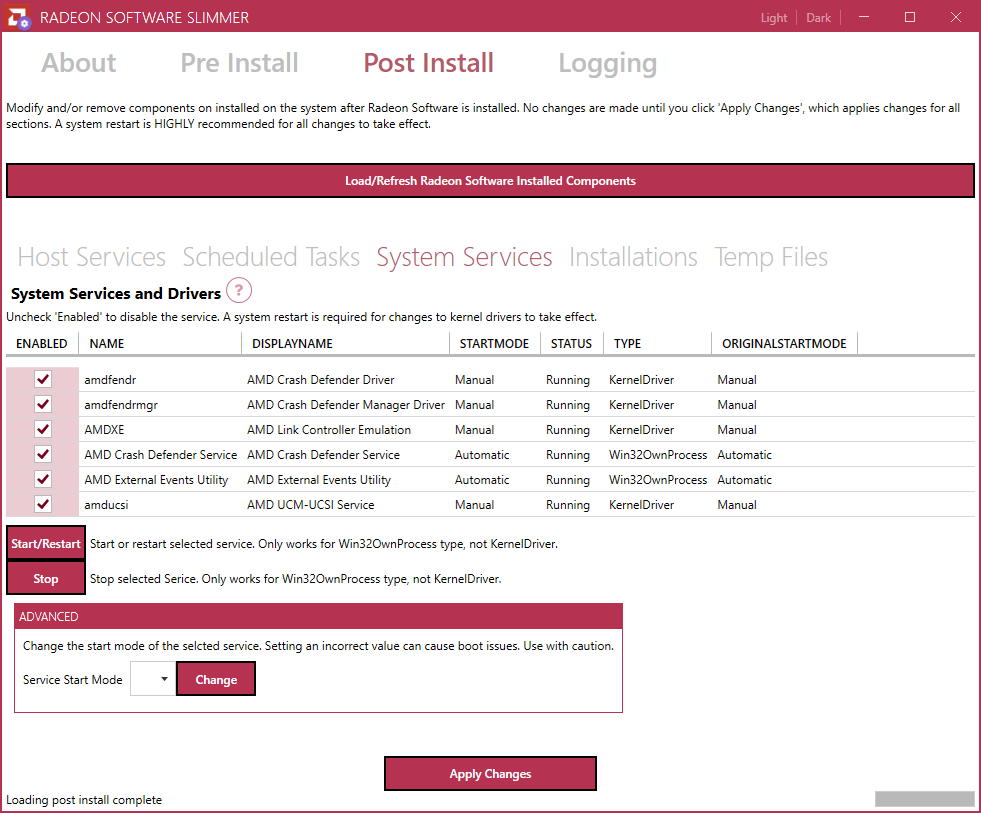
Task: Open the System Services help question mark
Action: tap(238, 290)
